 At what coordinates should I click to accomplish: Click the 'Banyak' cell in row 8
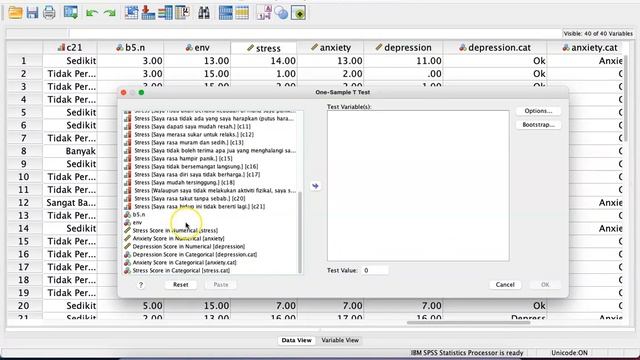point(70,151)
